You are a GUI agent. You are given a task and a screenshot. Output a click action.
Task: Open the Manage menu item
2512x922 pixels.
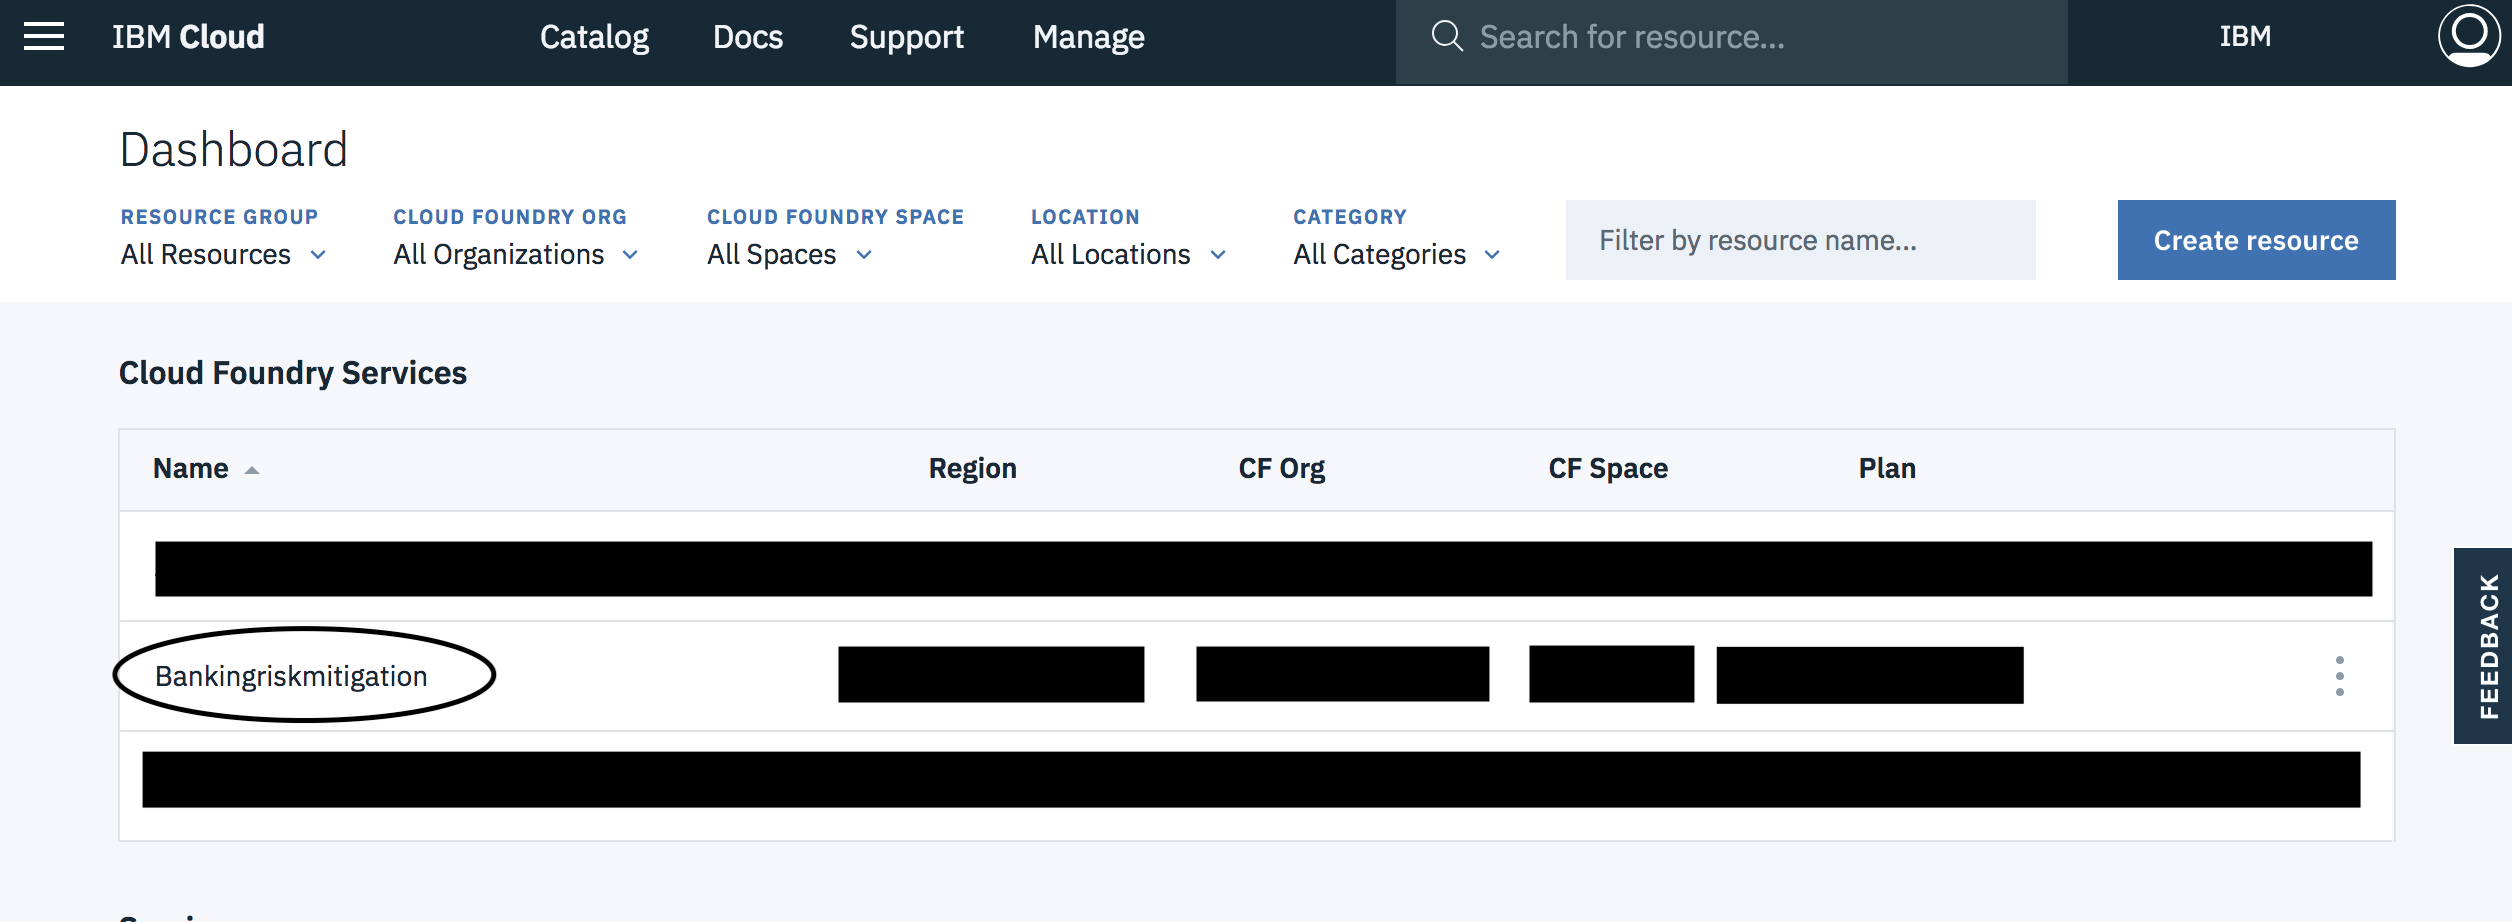[x=1088, y=37]
